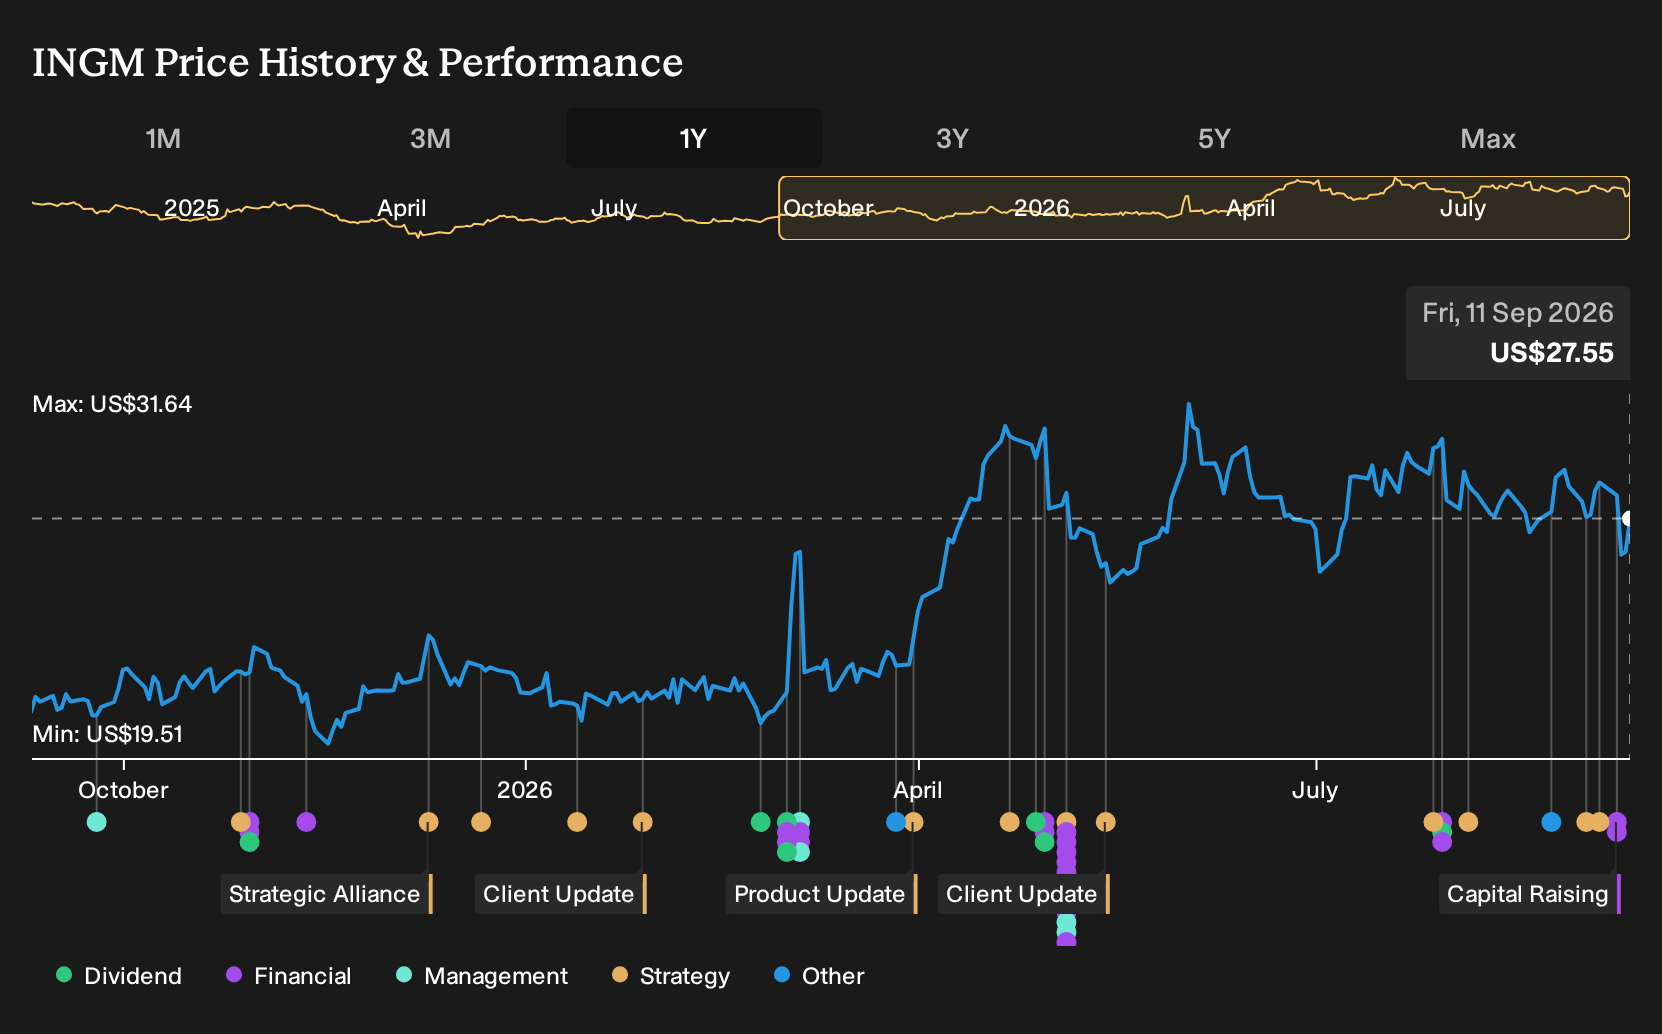Image resolution: width=1662 pixels, height=1034 pixels.
Task: Toggle Dividend events in the legend
Action: 119,976
